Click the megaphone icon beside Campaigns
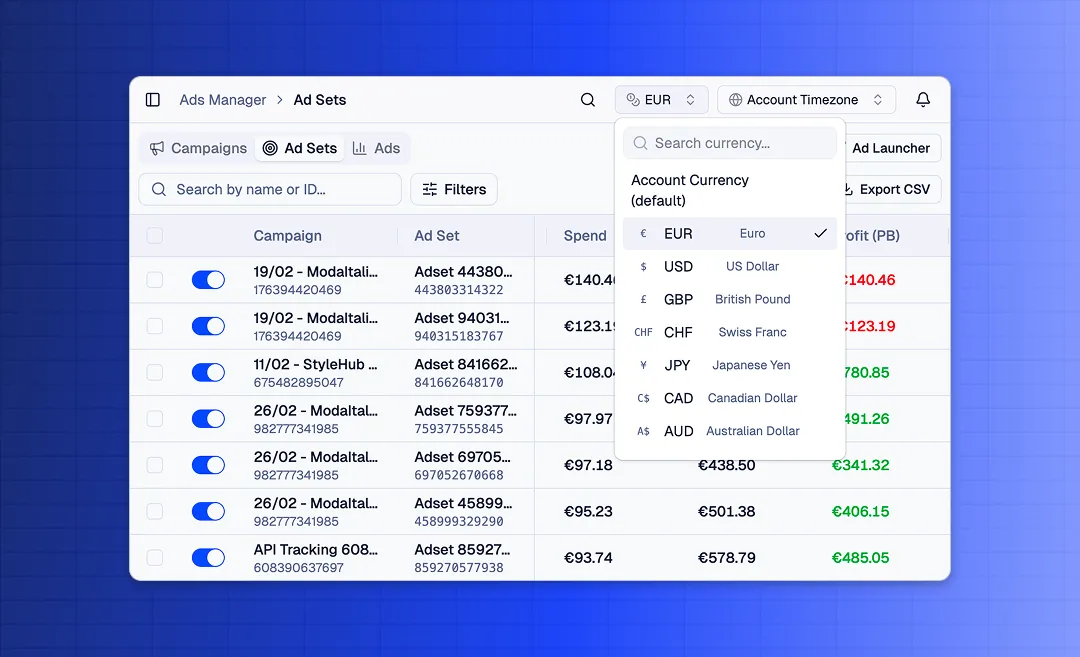The height and width of the screenshot is (657, 1080). pos(156,148)
